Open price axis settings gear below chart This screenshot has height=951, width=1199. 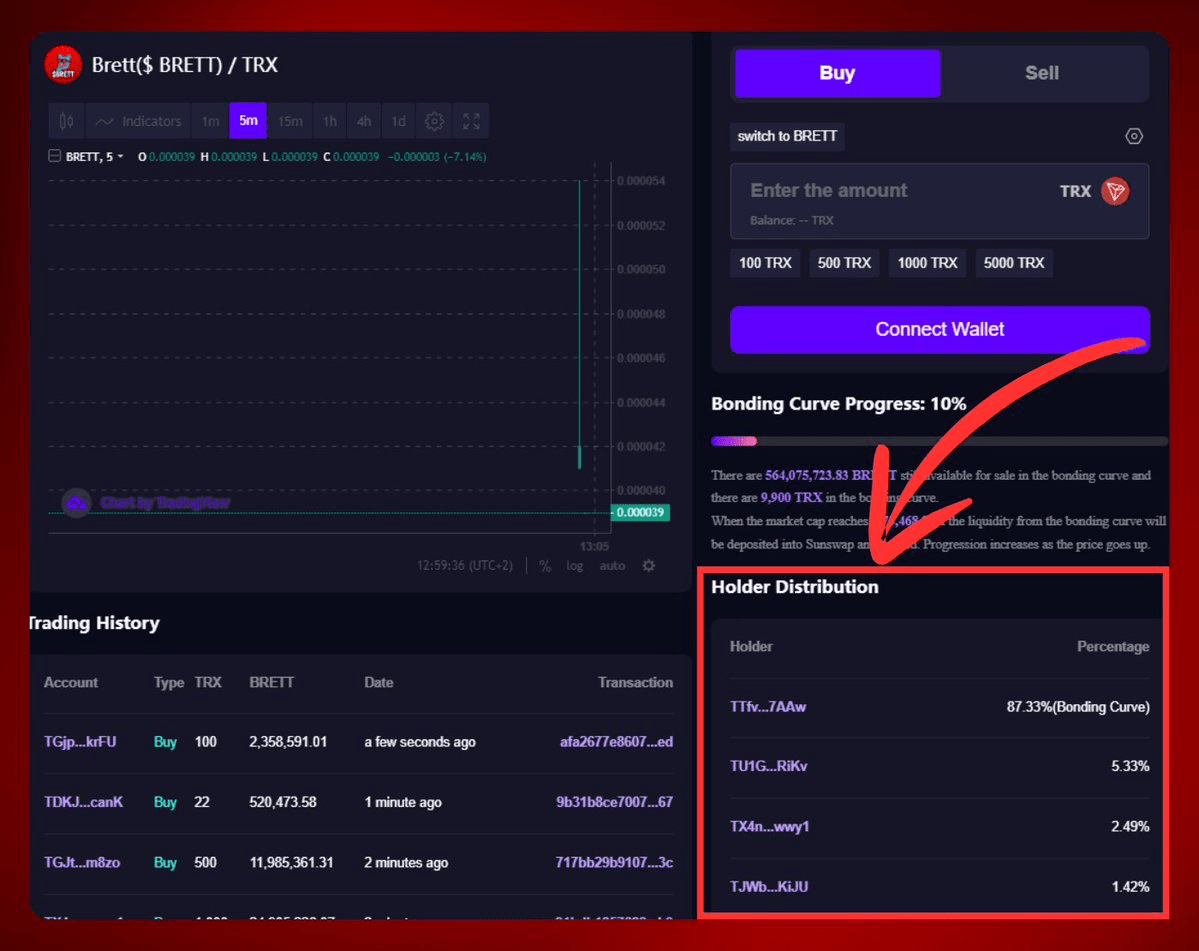(648, 566)
